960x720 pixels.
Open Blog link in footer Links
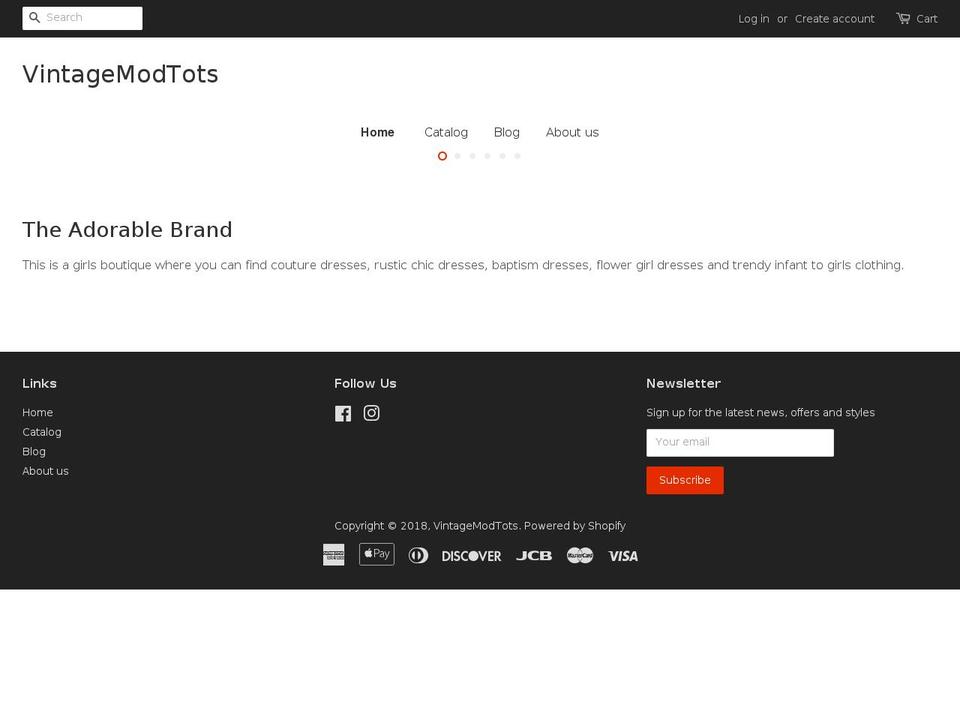[34, 452]
